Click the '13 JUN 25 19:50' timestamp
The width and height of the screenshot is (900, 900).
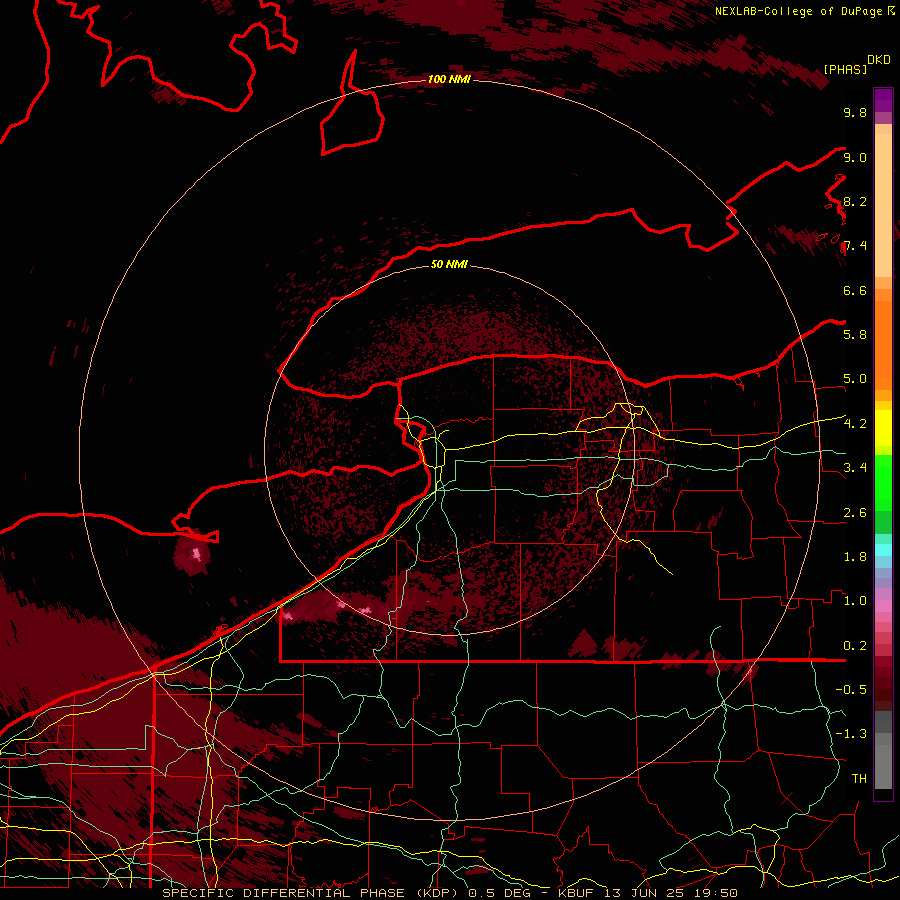pos(672,893)
